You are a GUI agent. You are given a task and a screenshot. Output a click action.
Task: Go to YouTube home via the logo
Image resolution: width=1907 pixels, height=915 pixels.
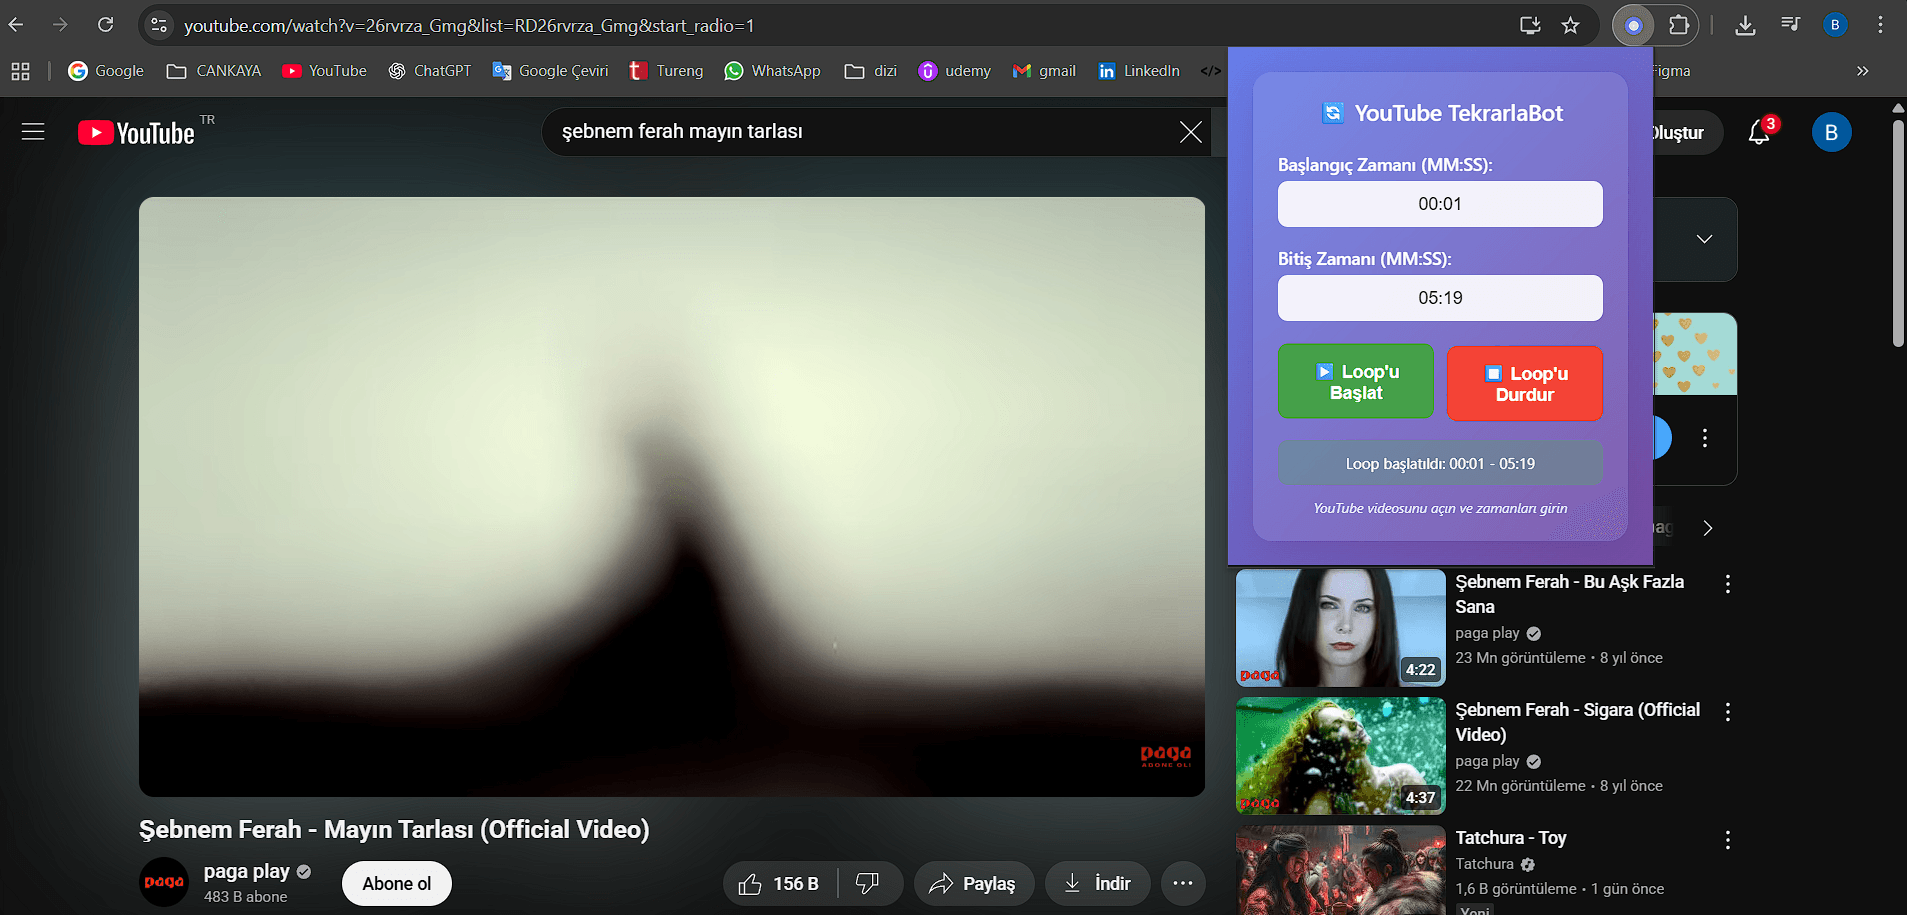point(137,132)
